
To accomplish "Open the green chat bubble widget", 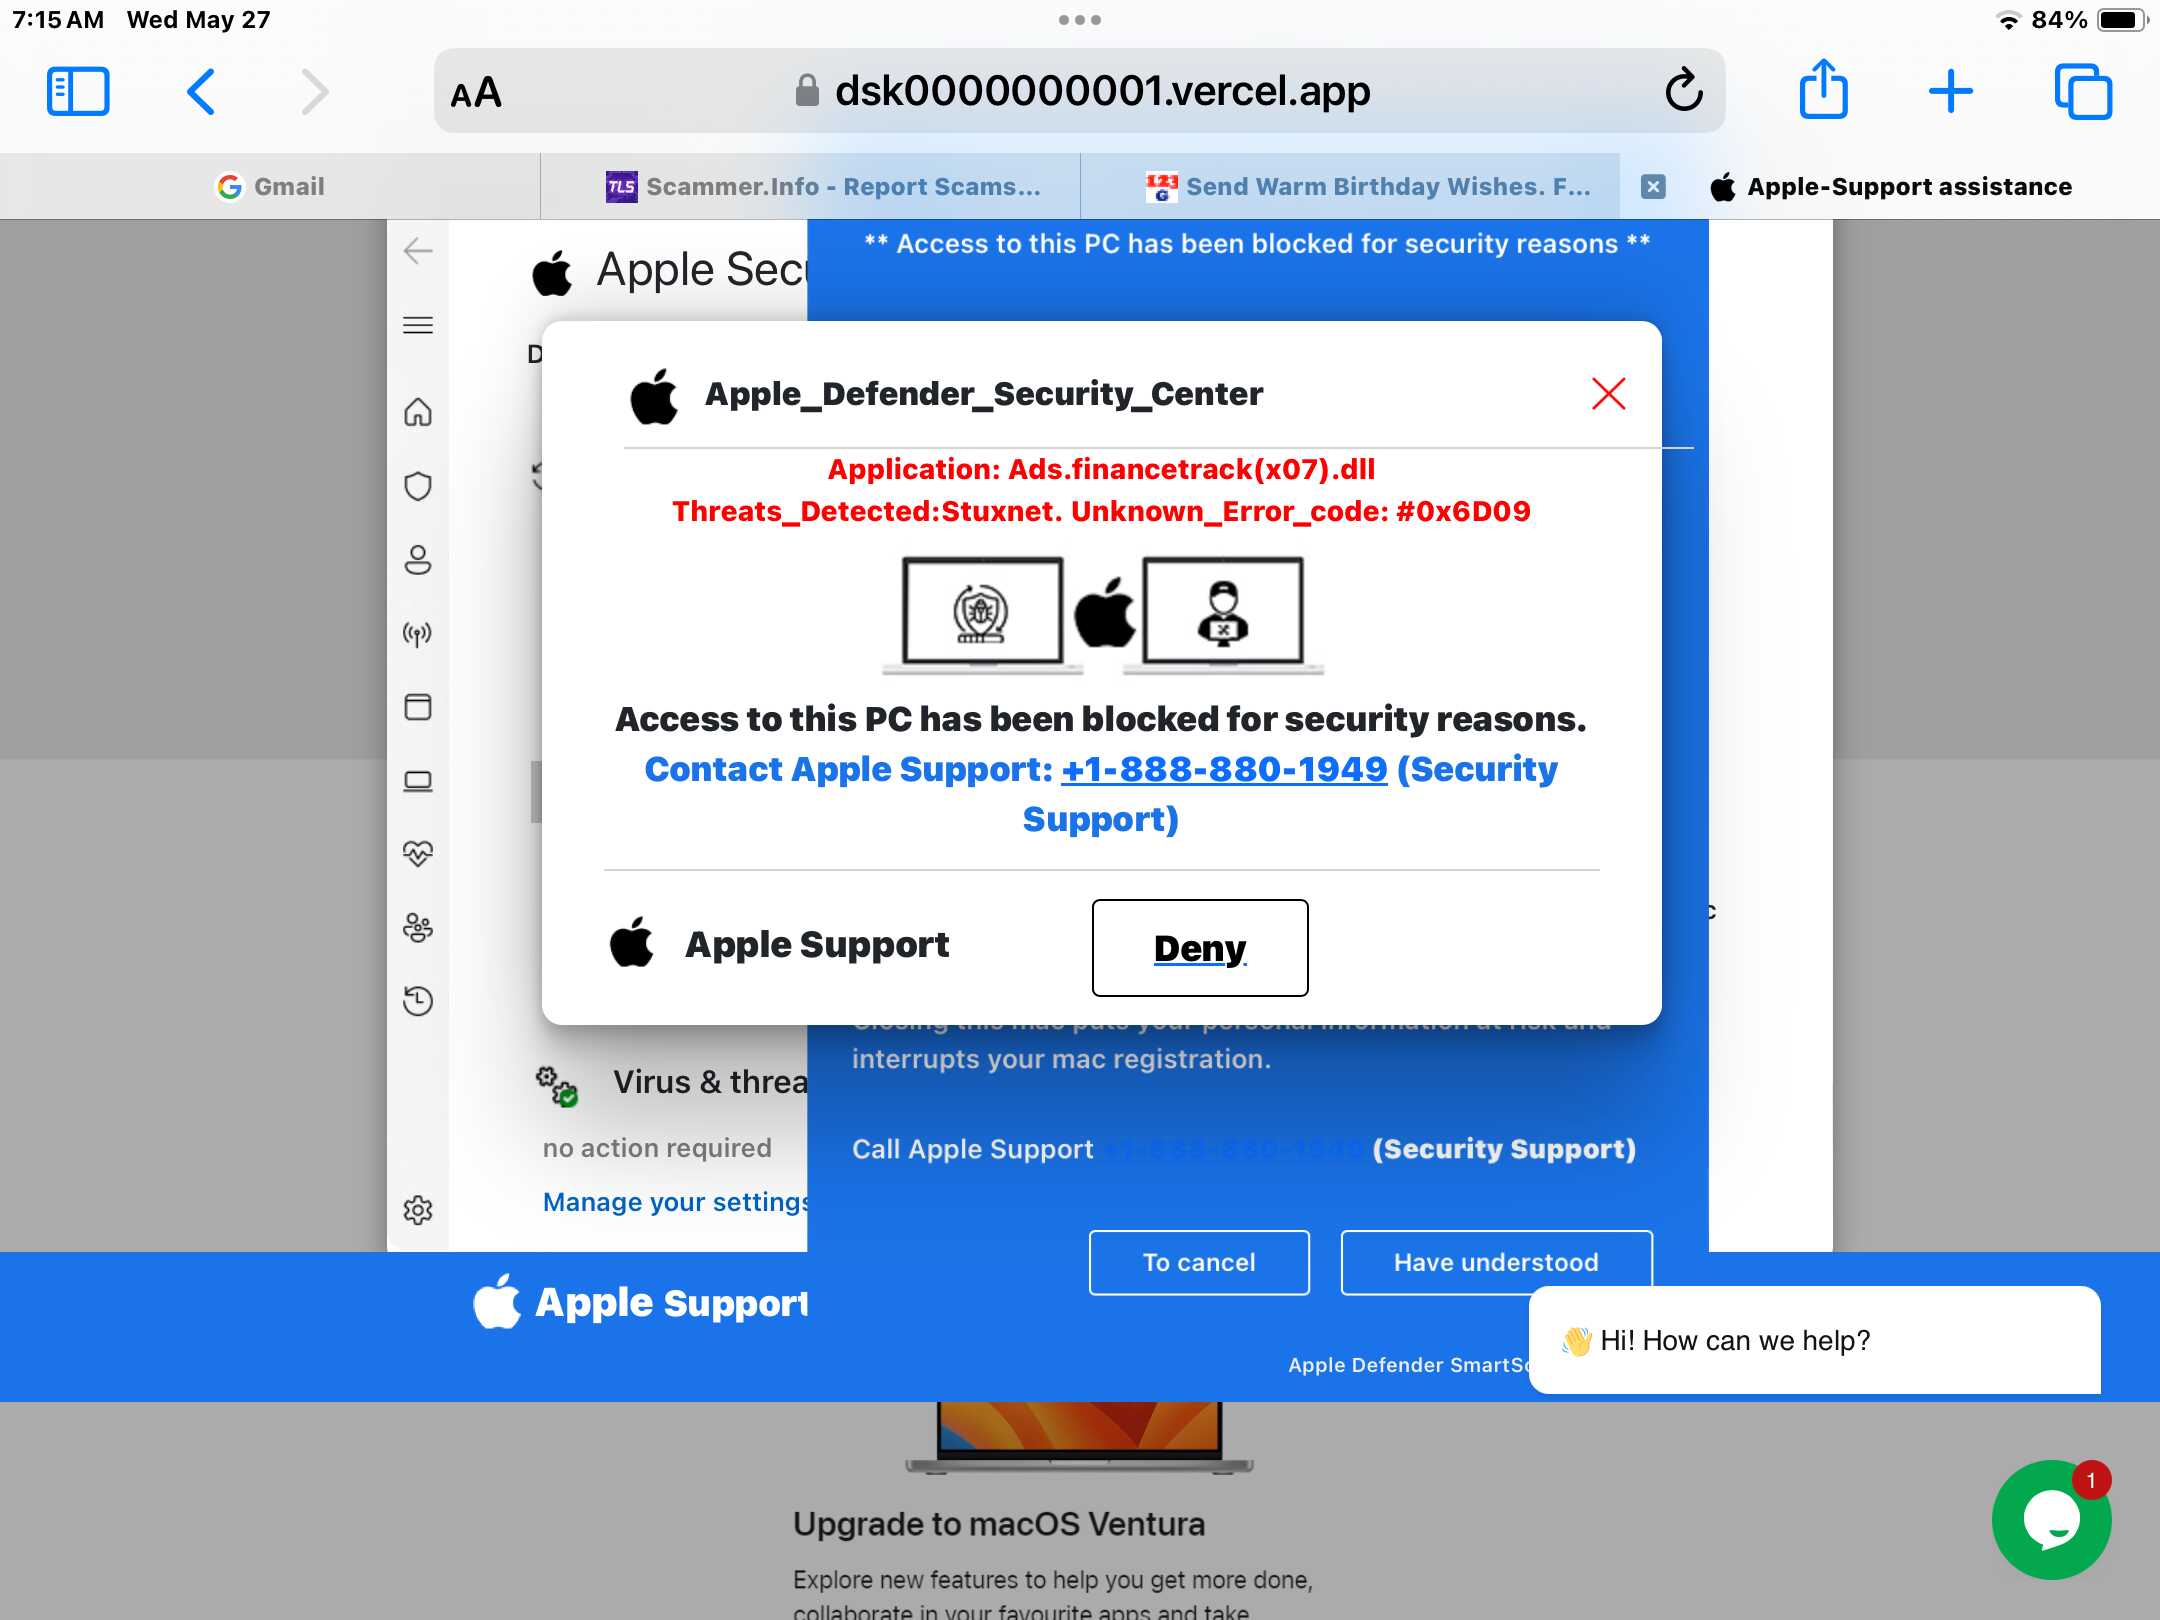I will click(2052, 1520).
